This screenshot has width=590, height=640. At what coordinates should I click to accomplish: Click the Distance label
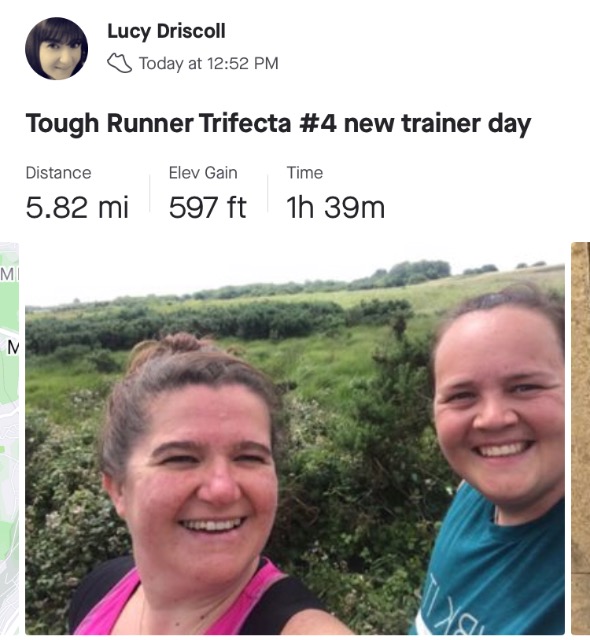point(58,173)
